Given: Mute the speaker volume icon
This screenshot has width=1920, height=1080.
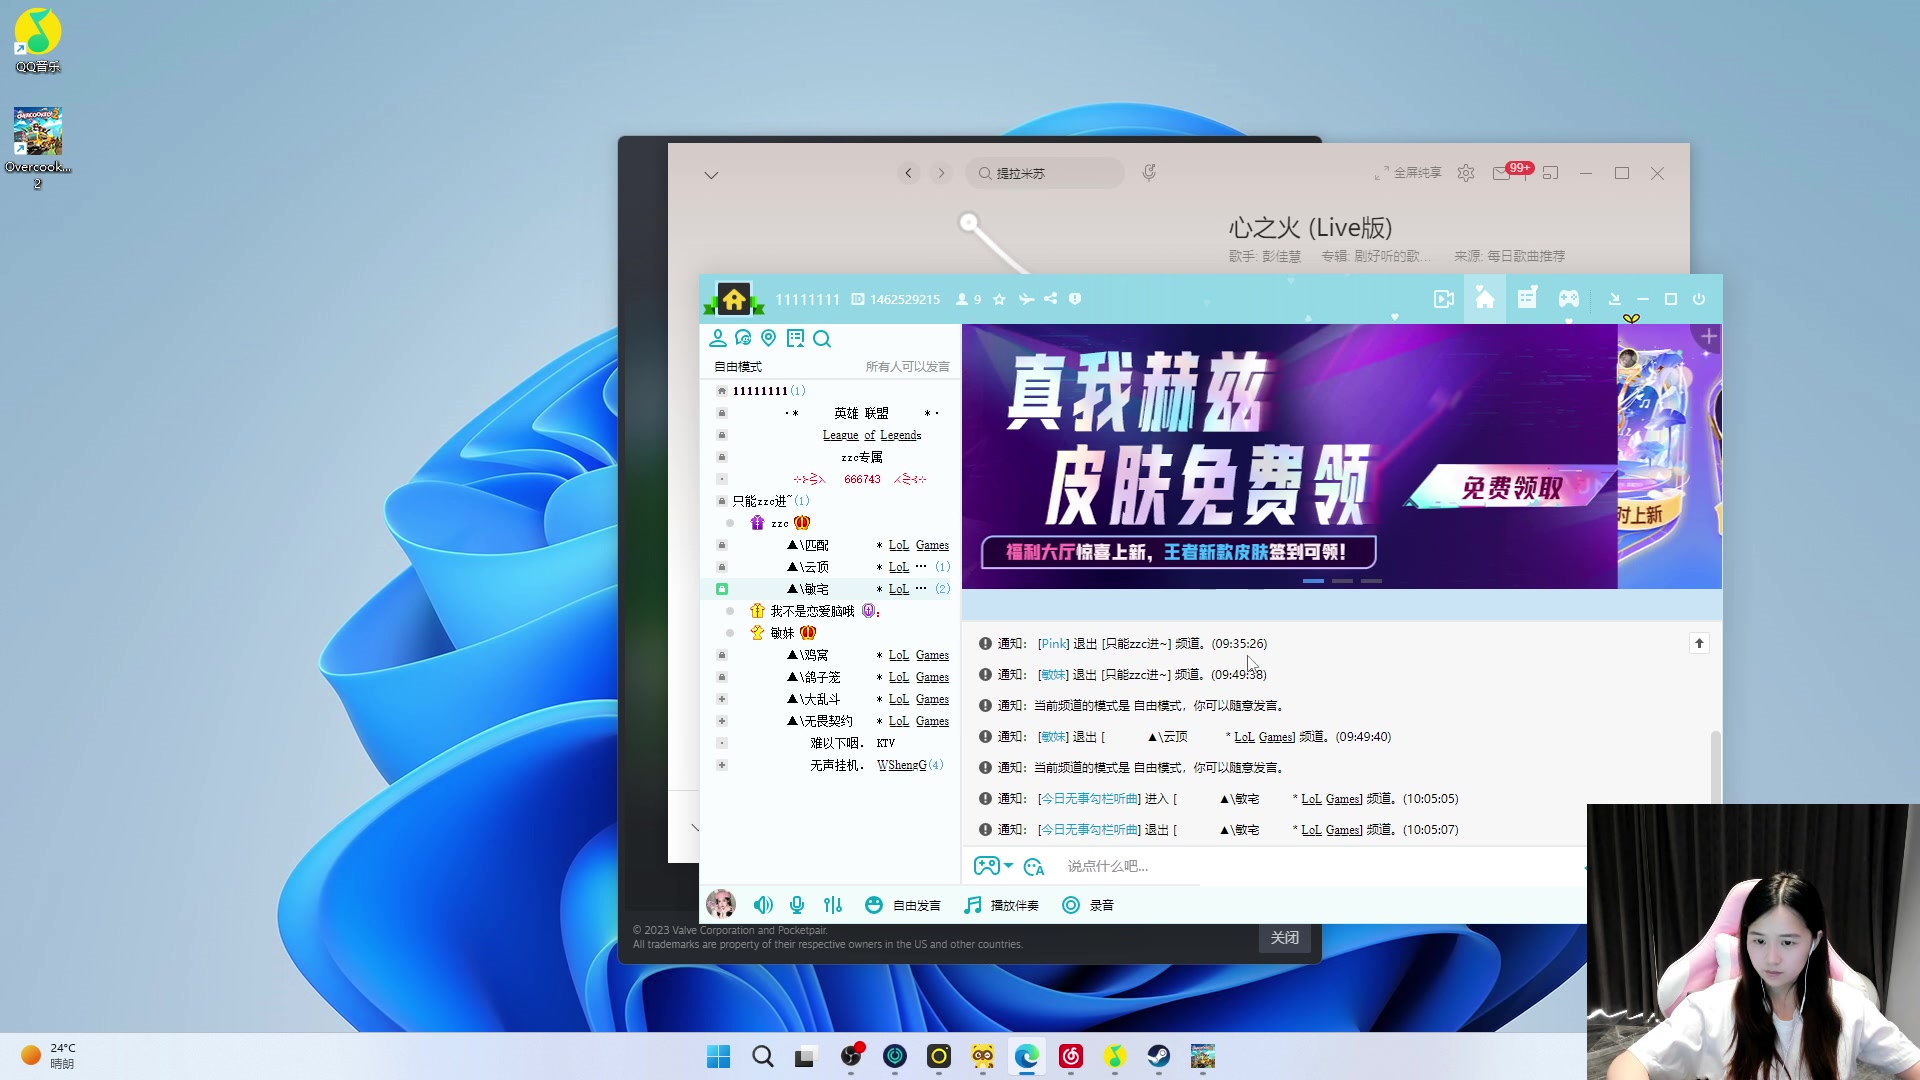Looking at the screenshot, I should click(x=763, y=905).
